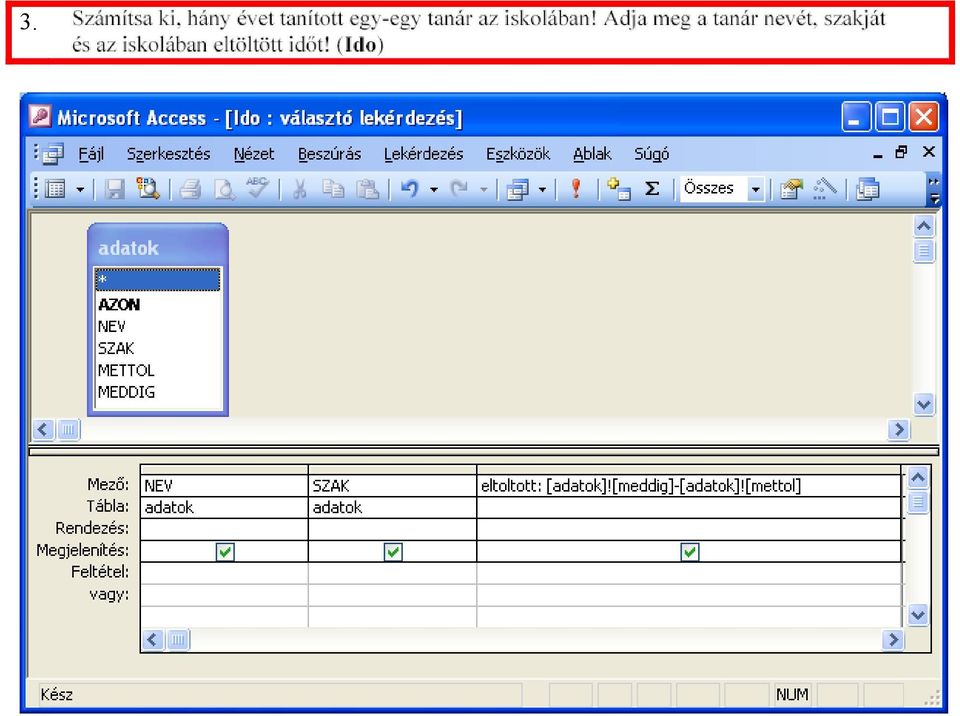Click the Spelling ABC check icon
960x716 pixels.
tap(257, 187)
